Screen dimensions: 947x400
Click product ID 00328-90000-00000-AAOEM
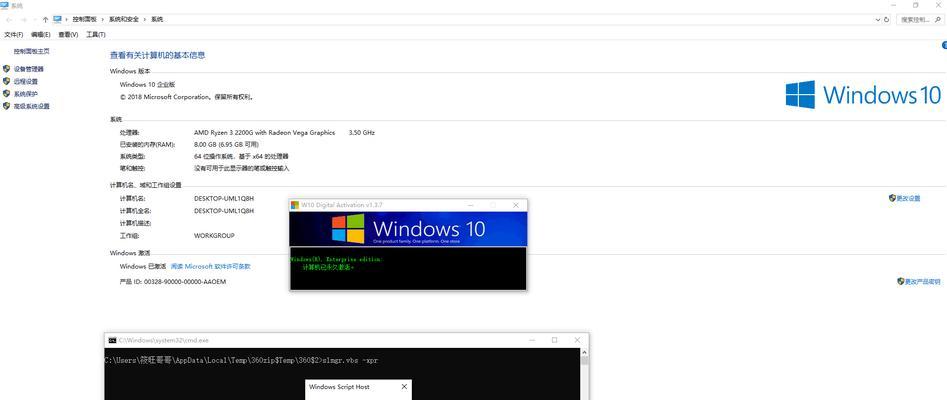pyautogui.click(x=184, y=282)
